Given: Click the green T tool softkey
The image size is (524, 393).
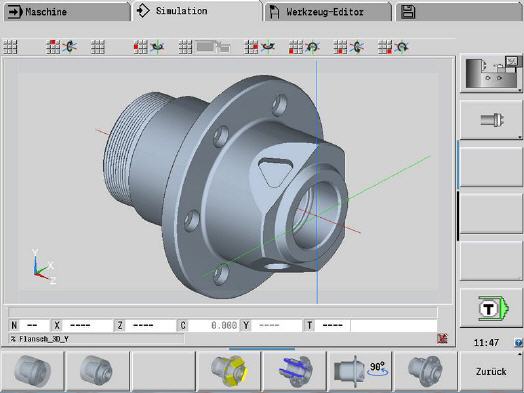Looking at the screenshot, I should pyautogui.click(x=491, y=308).
